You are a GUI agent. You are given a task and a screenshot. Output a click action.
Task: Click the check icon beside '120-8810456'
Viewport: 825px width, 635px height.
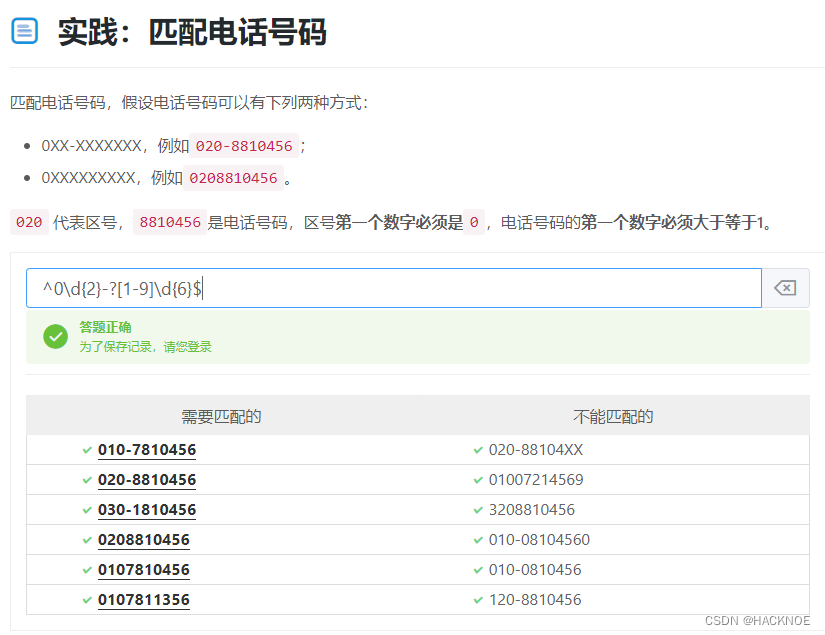pos(478,600)
